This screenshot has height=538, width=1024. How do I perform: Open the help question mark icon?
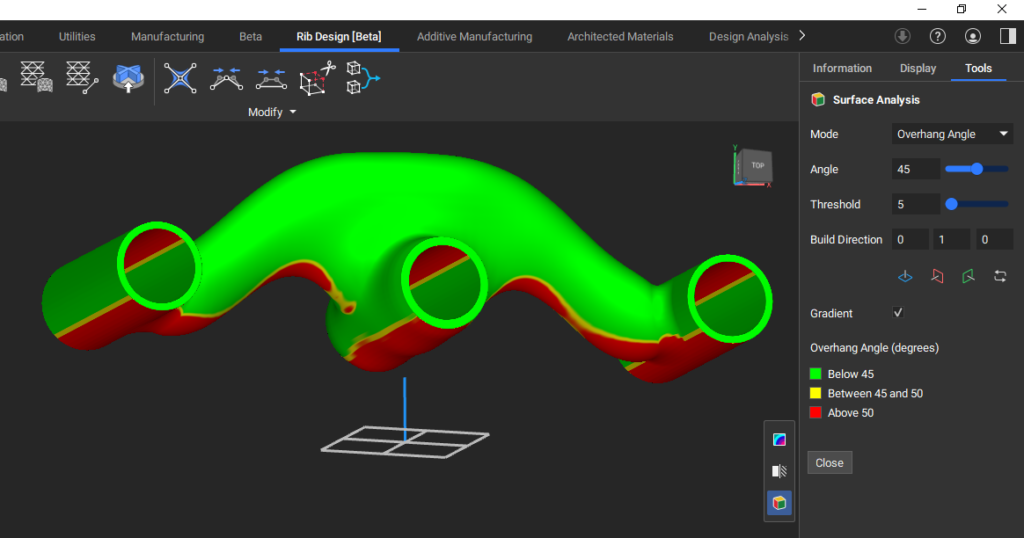pos(937,36)
